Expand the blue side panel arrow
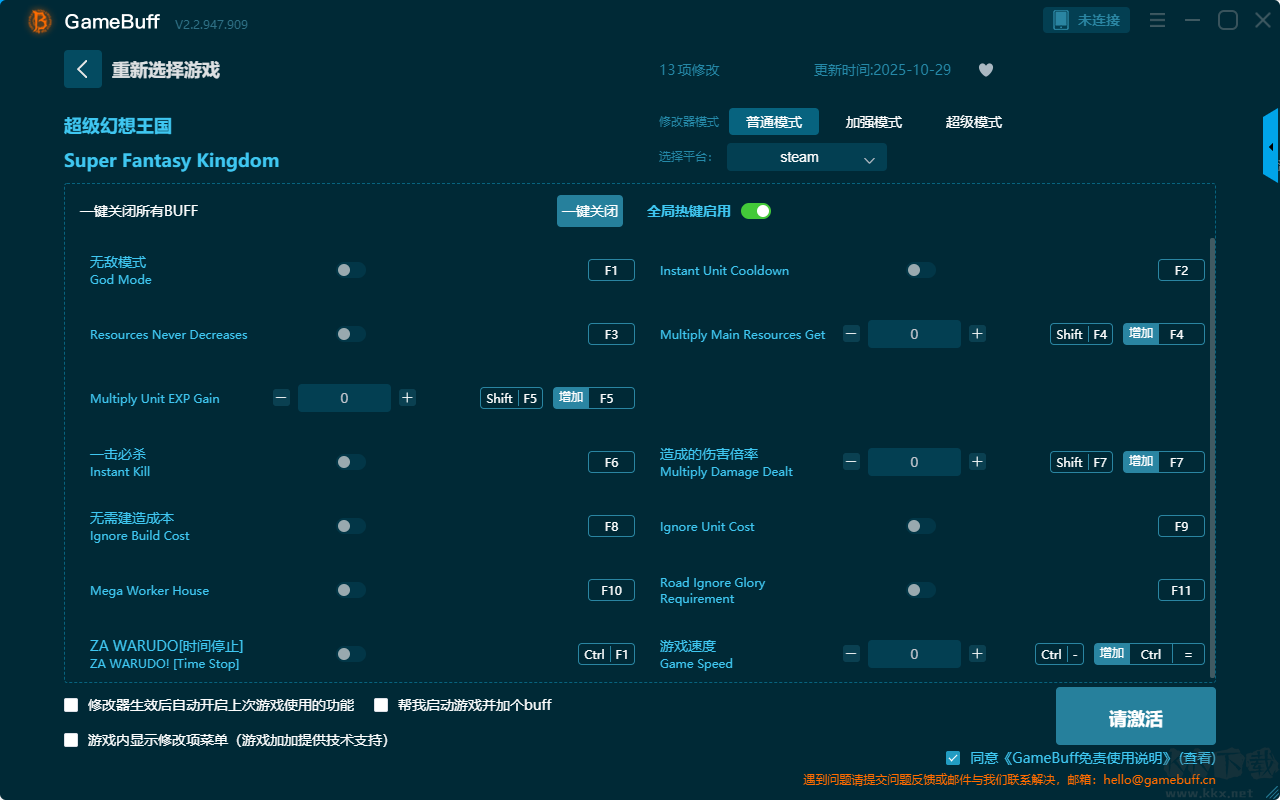This screenshot has width=1280, height=800. [1271, 147]
